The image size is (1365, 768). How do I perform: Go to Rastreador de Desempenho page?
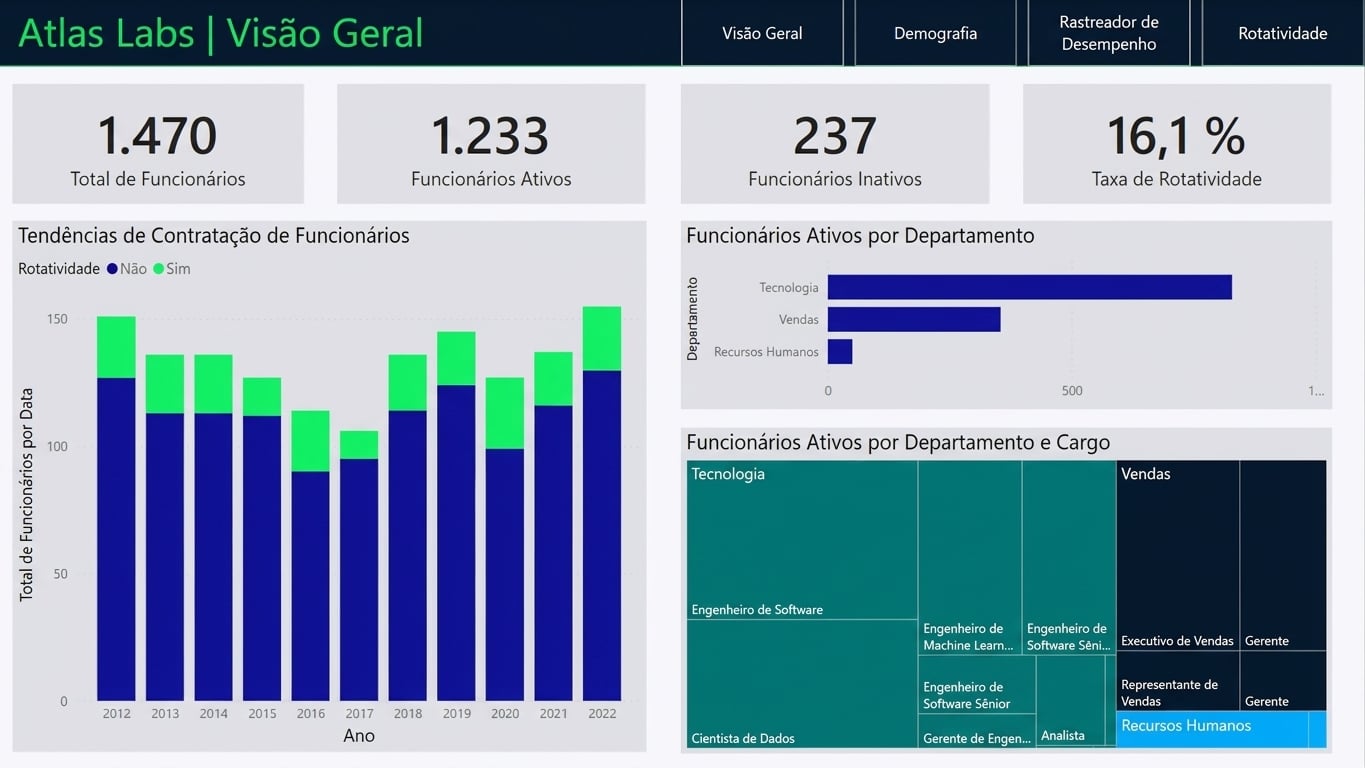[x=1109, y=33]
